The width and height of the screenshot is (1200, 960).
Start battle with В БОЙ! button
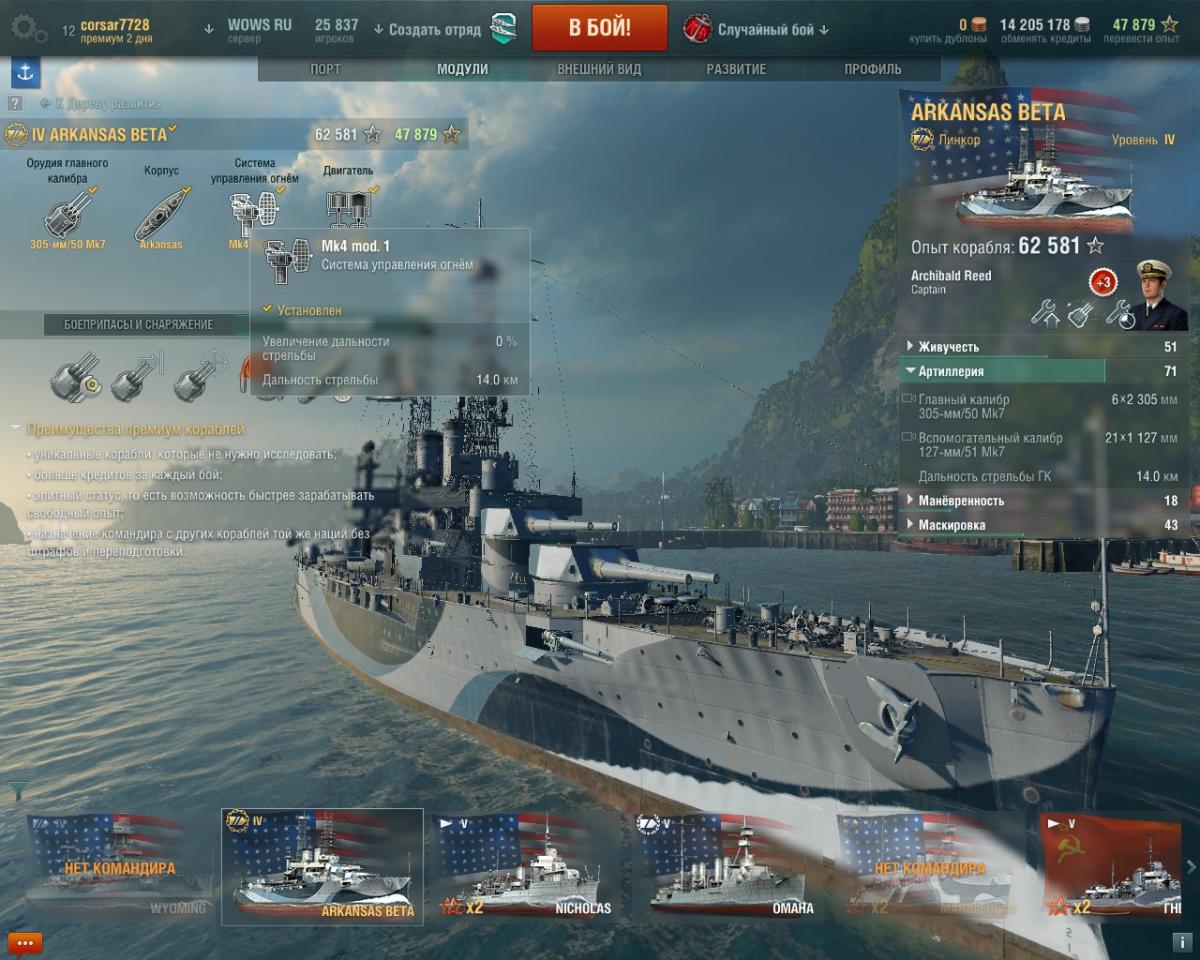600,28
